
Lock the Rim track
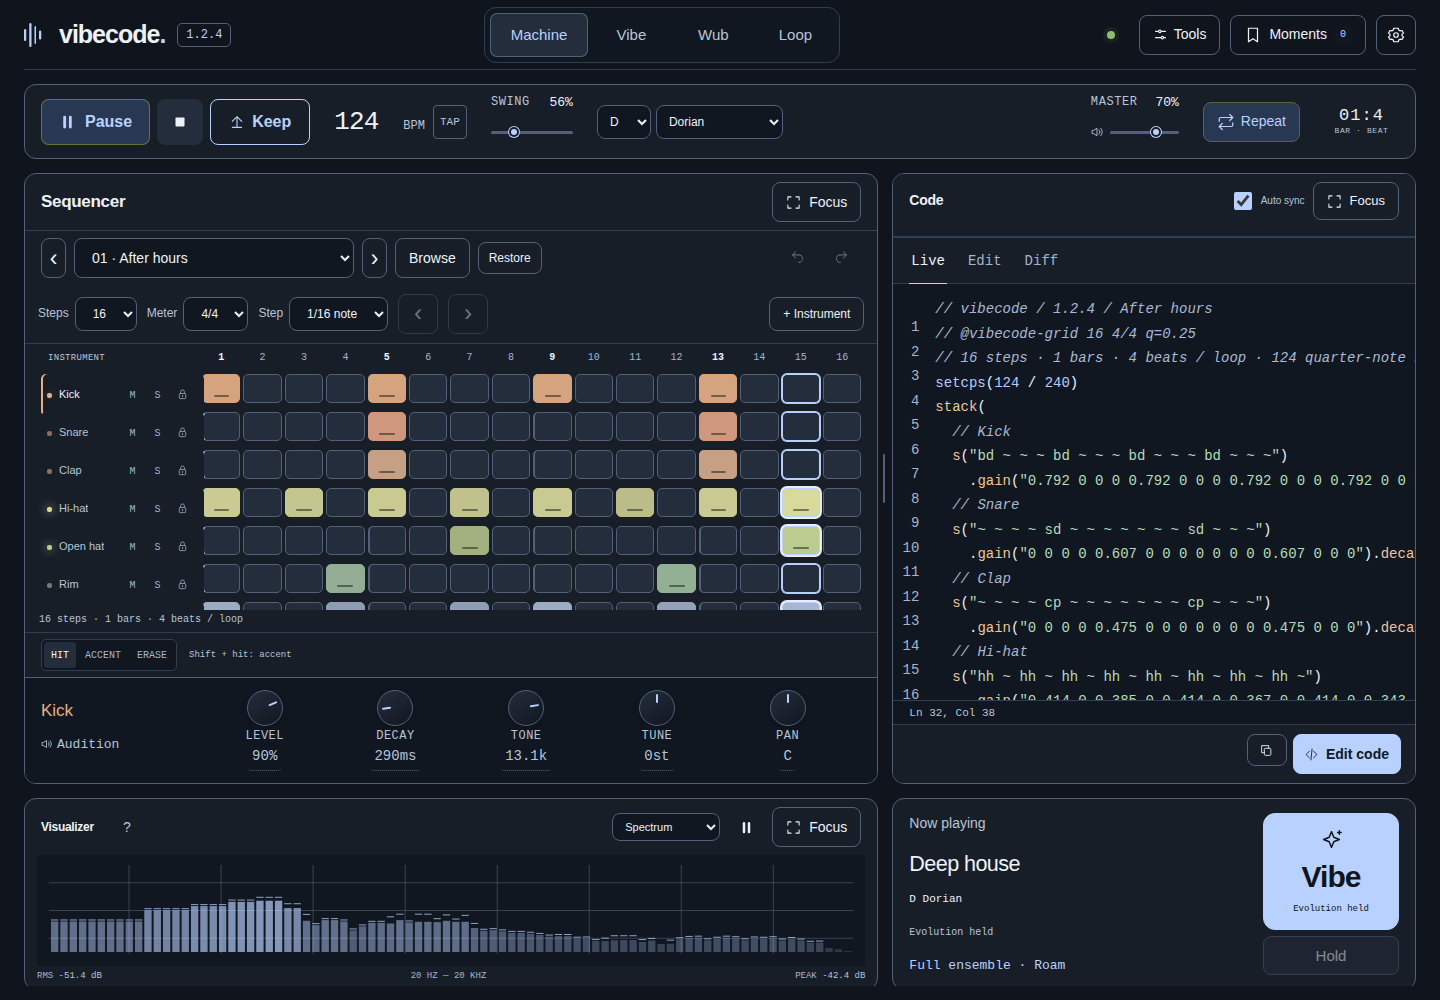[182, 585]
